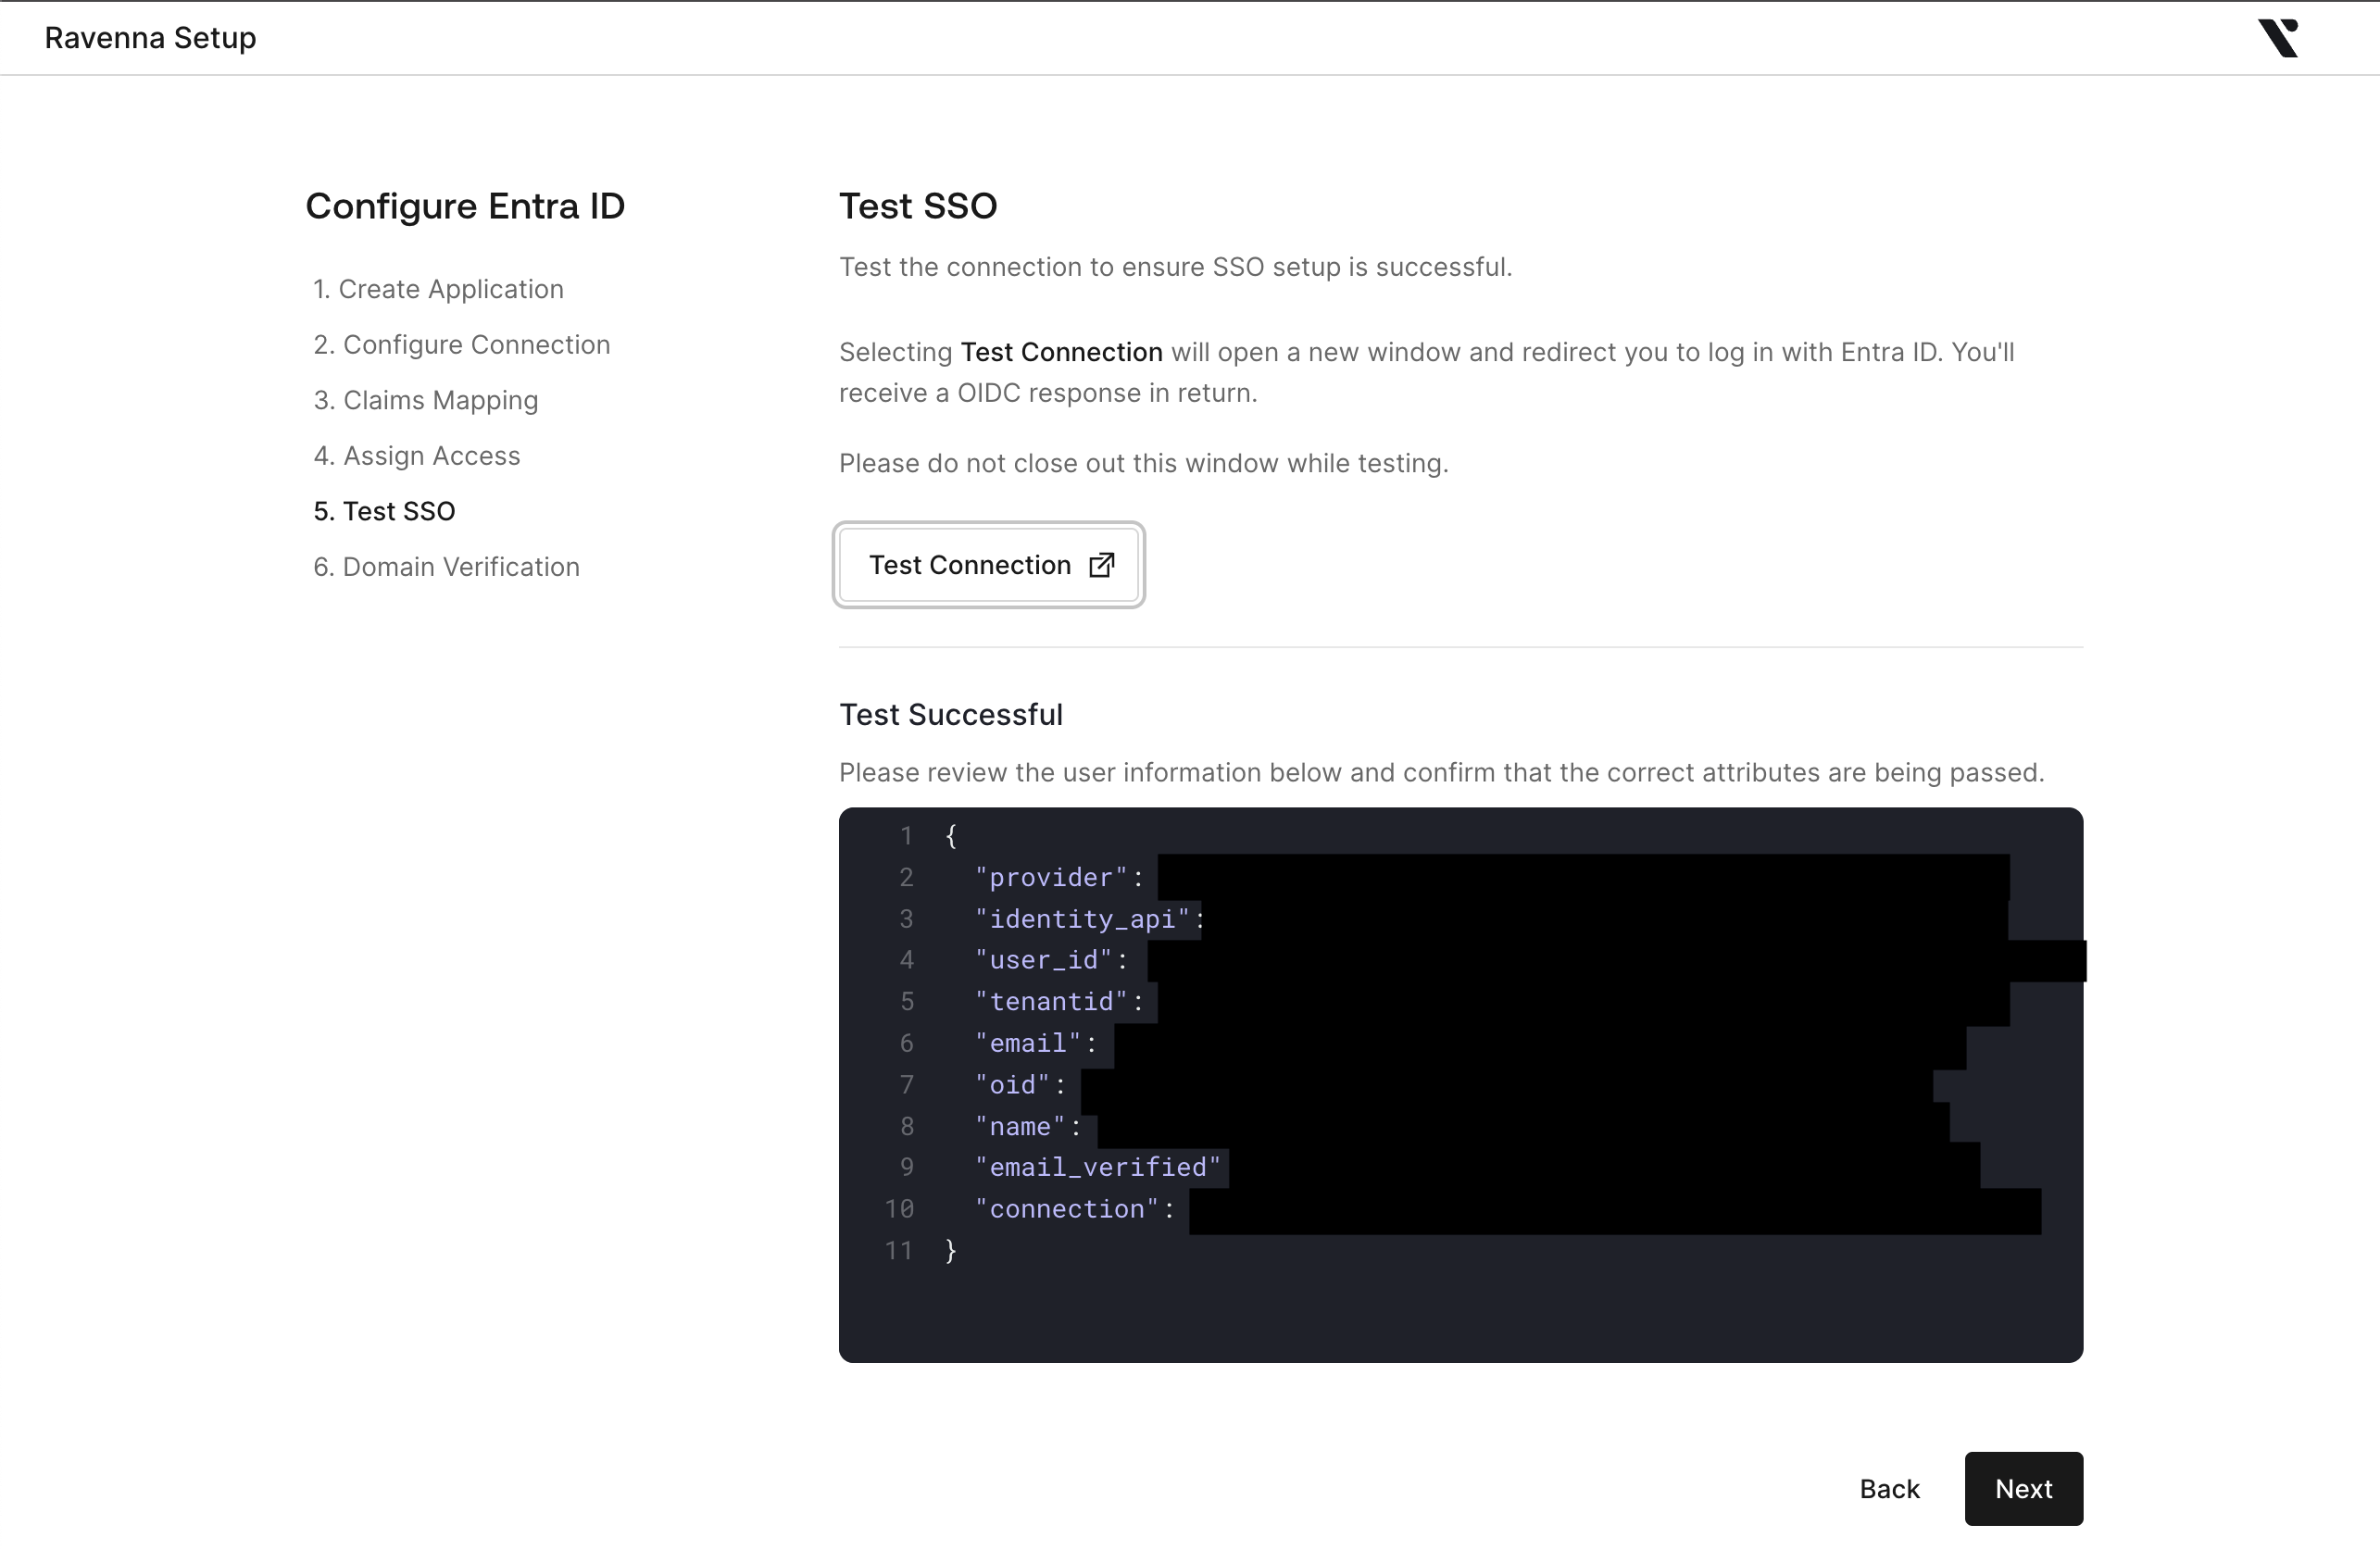
Task: Click the Next button
Action: (2023, 1488)
